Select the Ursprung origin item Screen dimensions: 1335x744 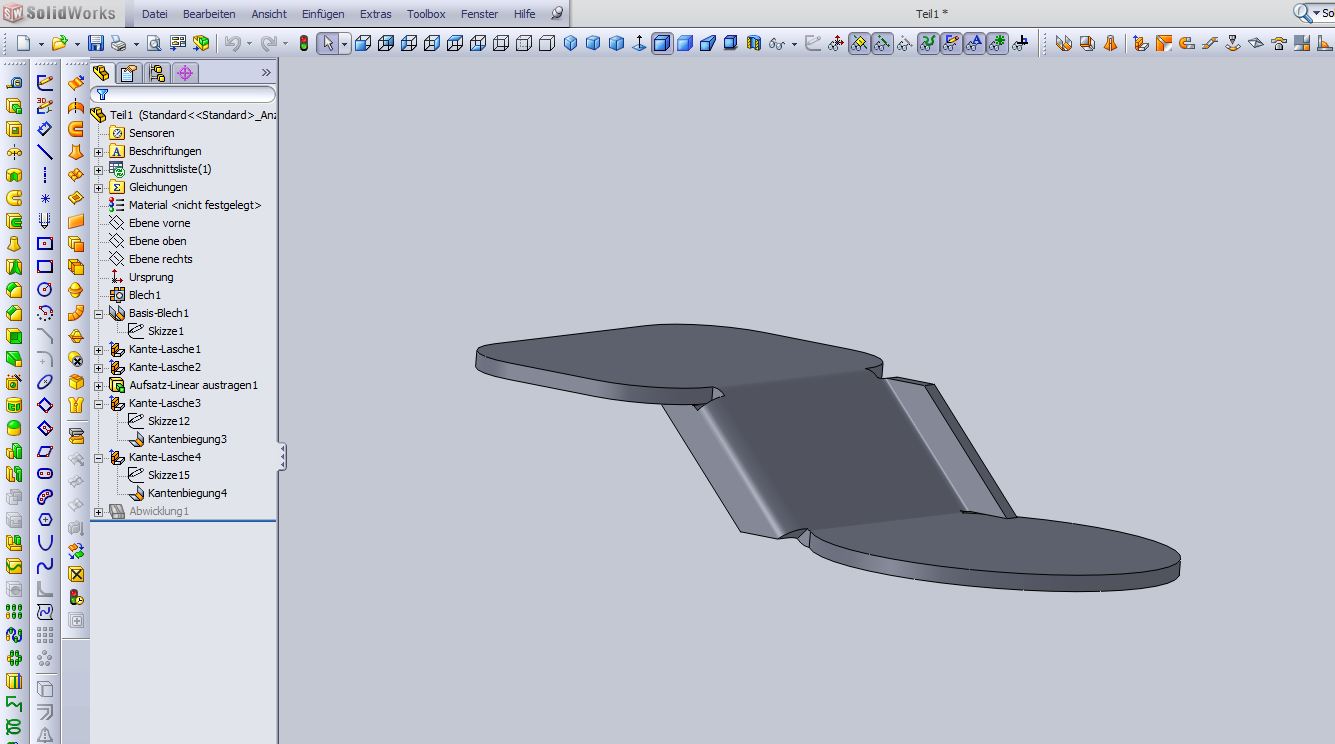151,277
